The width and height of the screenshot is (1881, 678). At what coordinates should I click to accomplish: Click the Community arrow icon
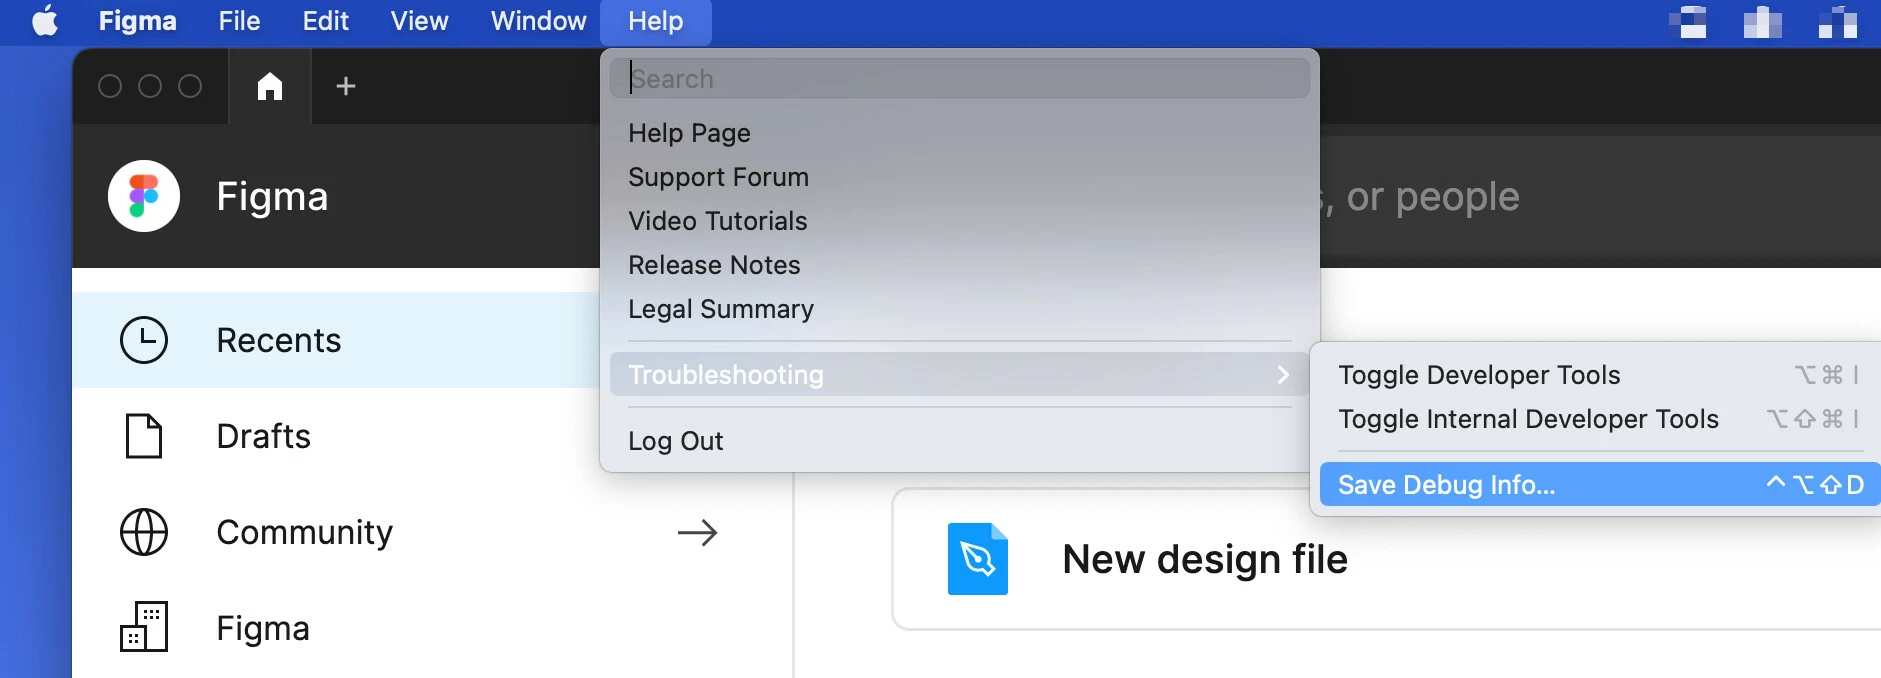click(x=697, y=532)
